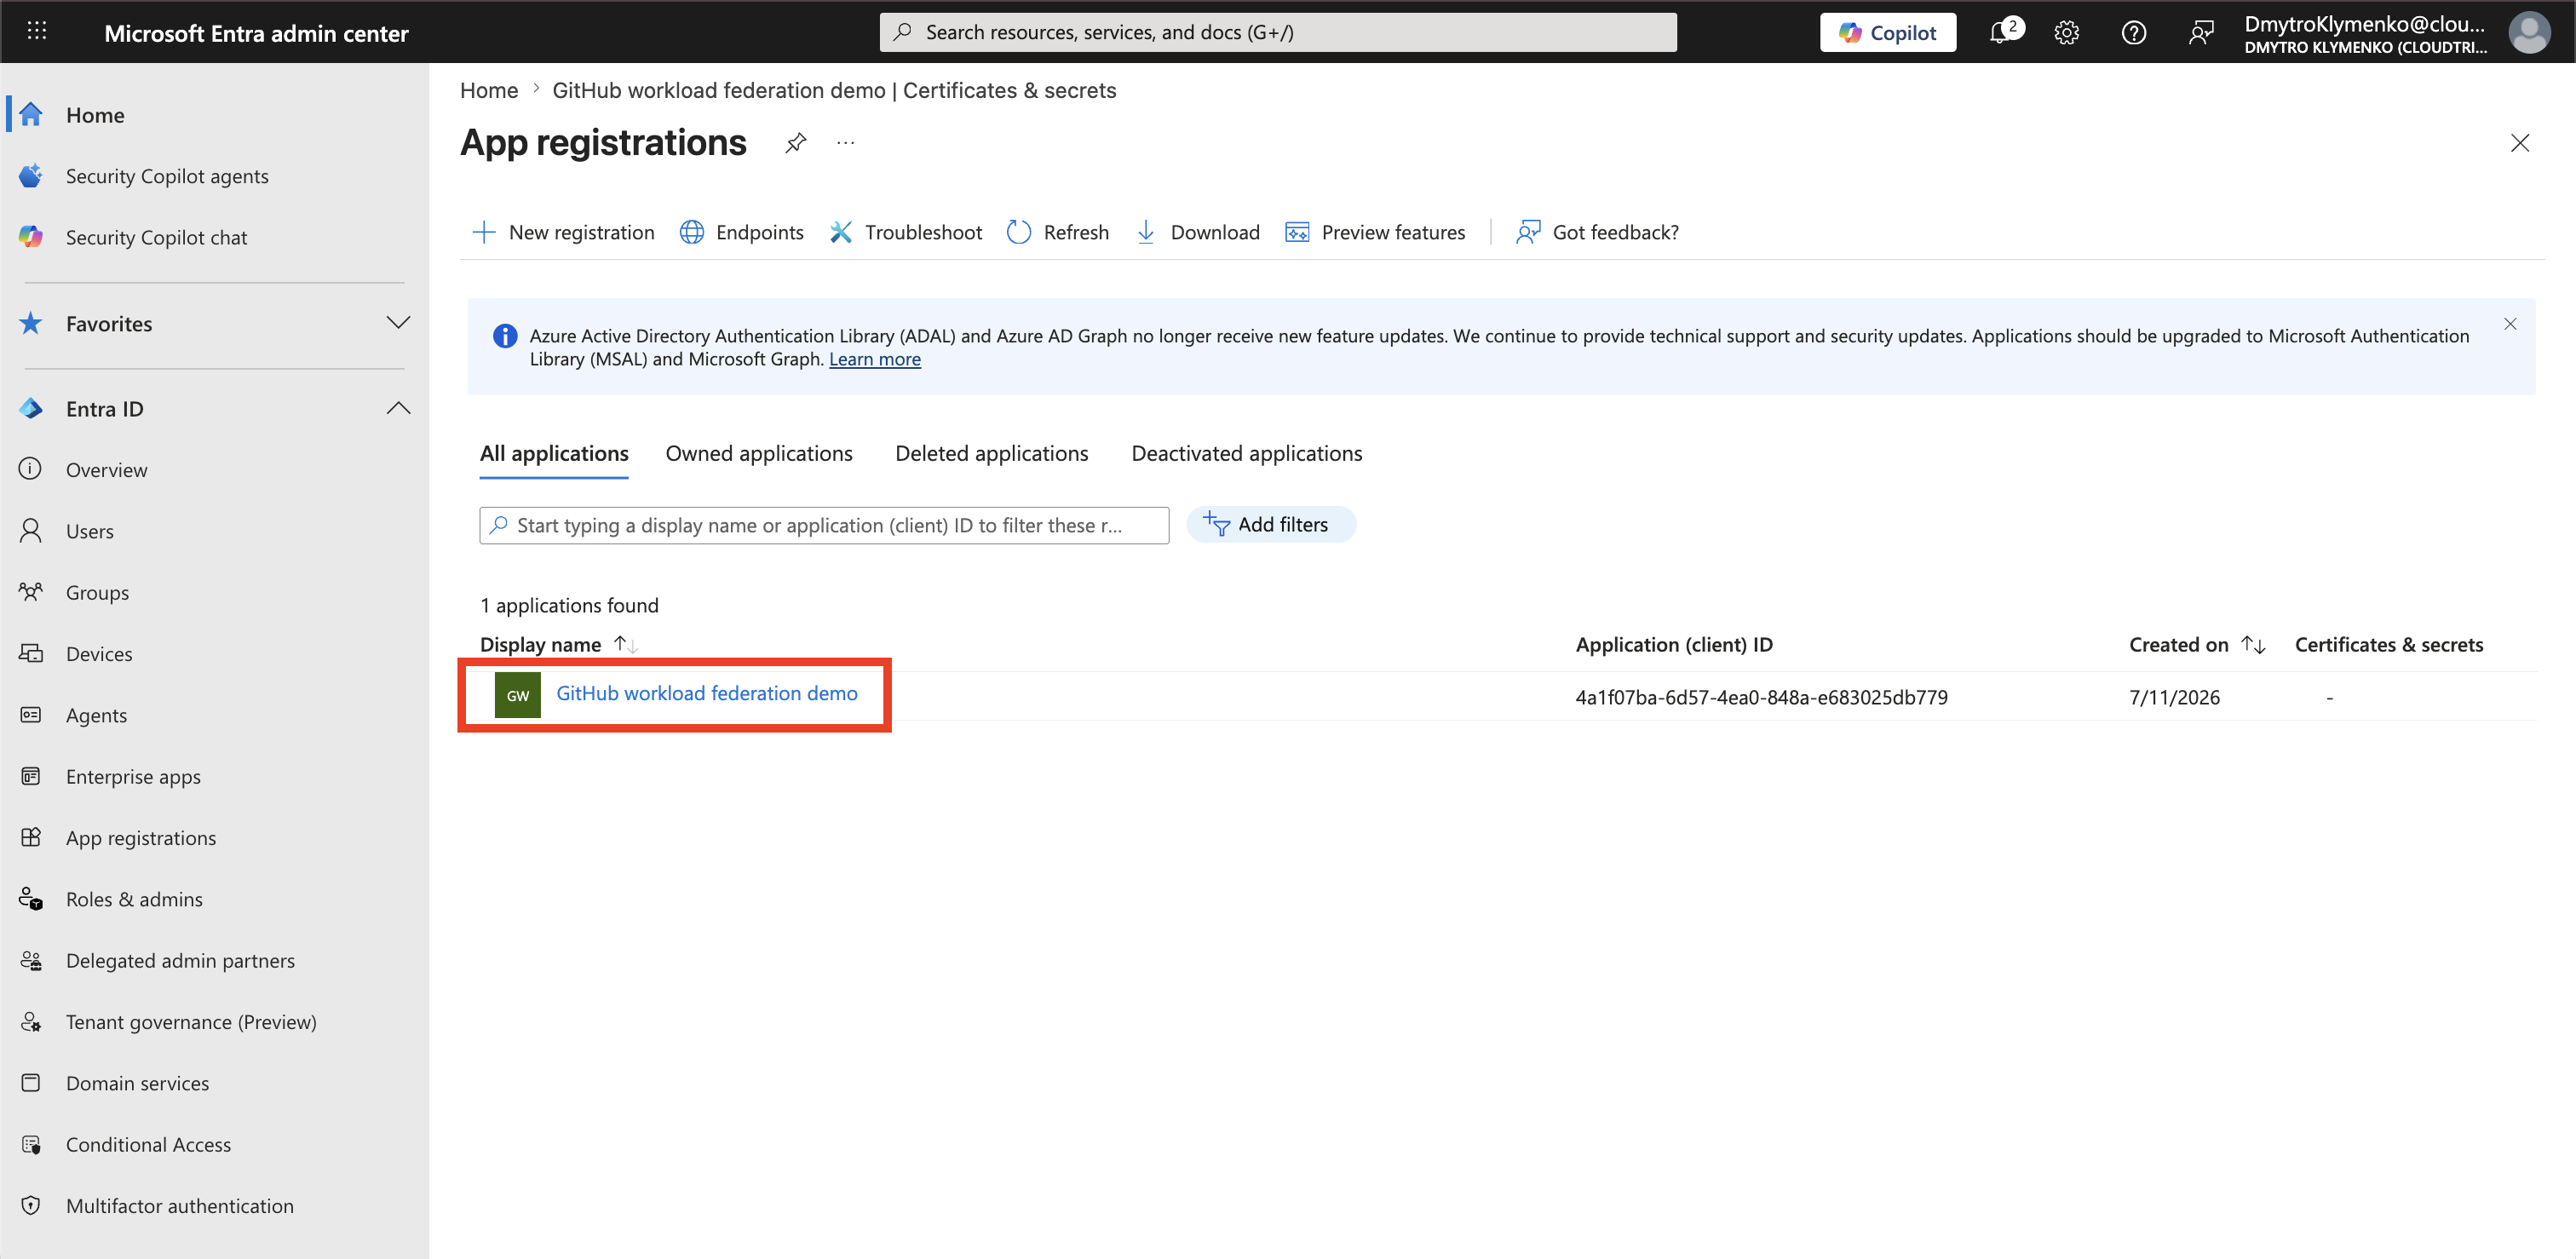Click application ID 4a1f07ba-6d57-4ea0-848a-e683025db779
Viewport: 2576px width, 1259px height.
[x=1761, y=697]
